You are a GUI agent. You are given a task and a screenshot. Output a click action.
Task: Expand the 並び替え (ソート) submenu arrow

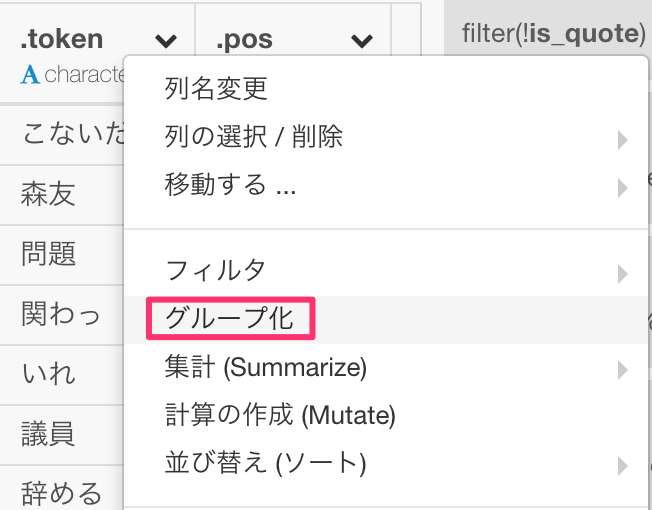(622, 466)
